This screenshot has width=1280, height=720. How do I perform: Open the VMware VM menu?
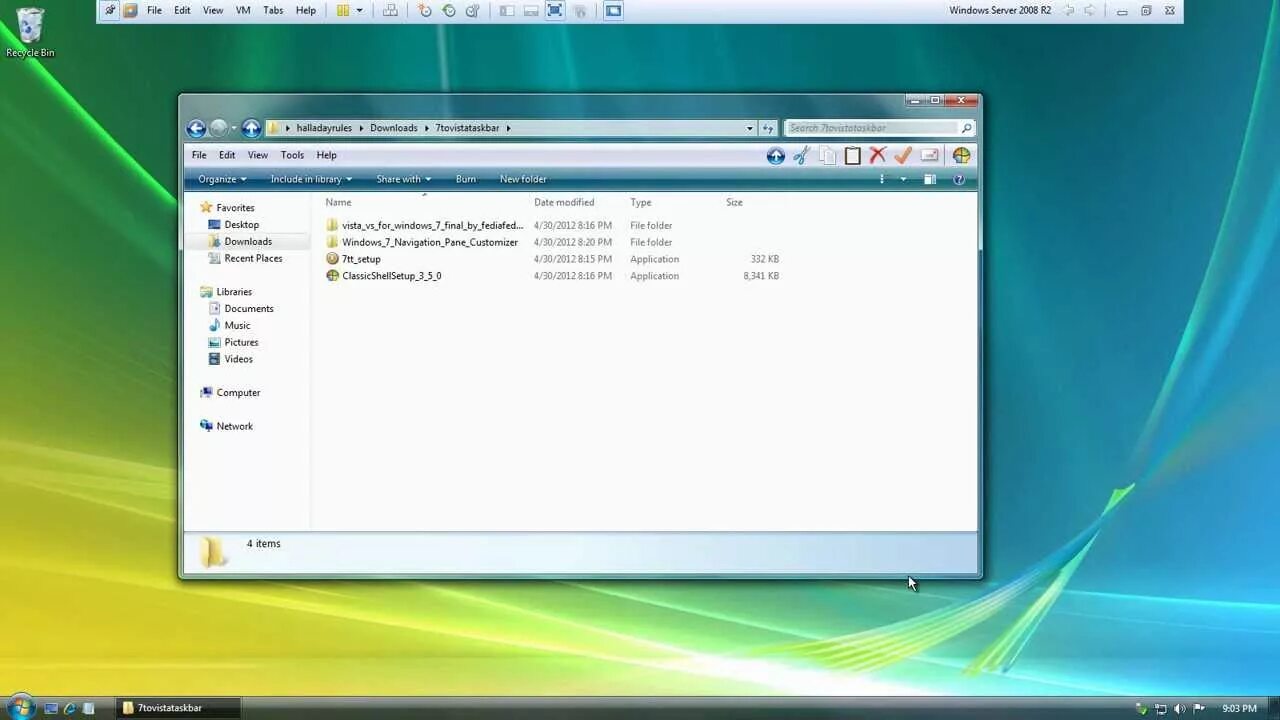point(243,10)
